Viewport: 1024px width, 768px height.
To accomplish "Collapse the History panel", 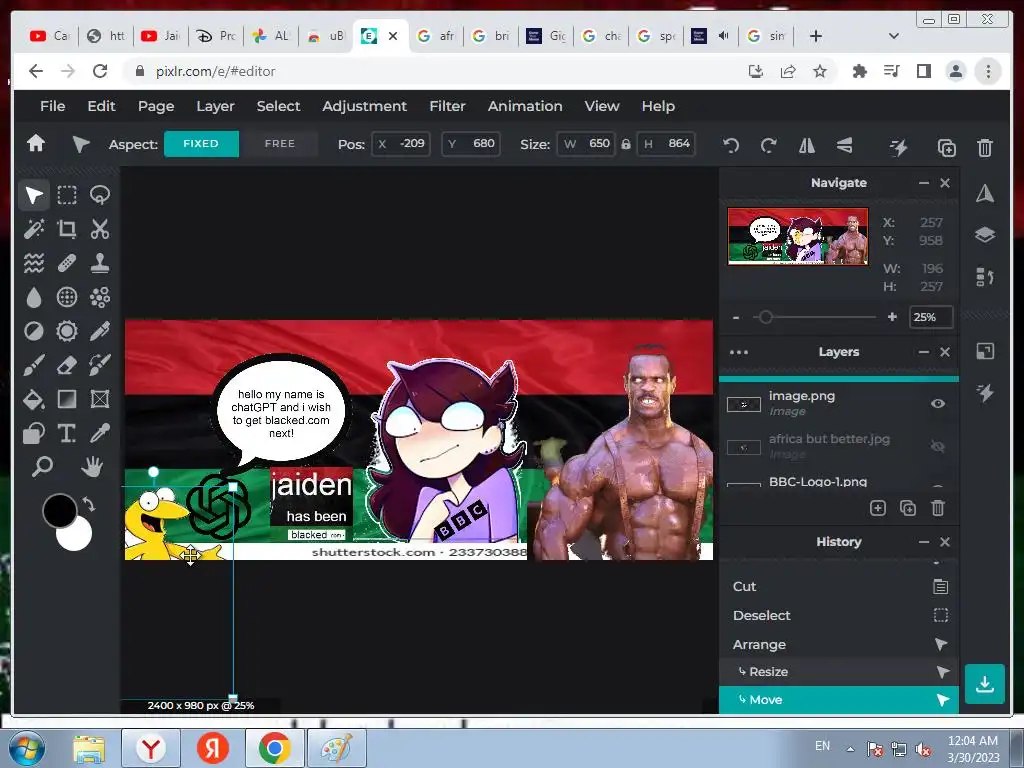I will point(923,542).
